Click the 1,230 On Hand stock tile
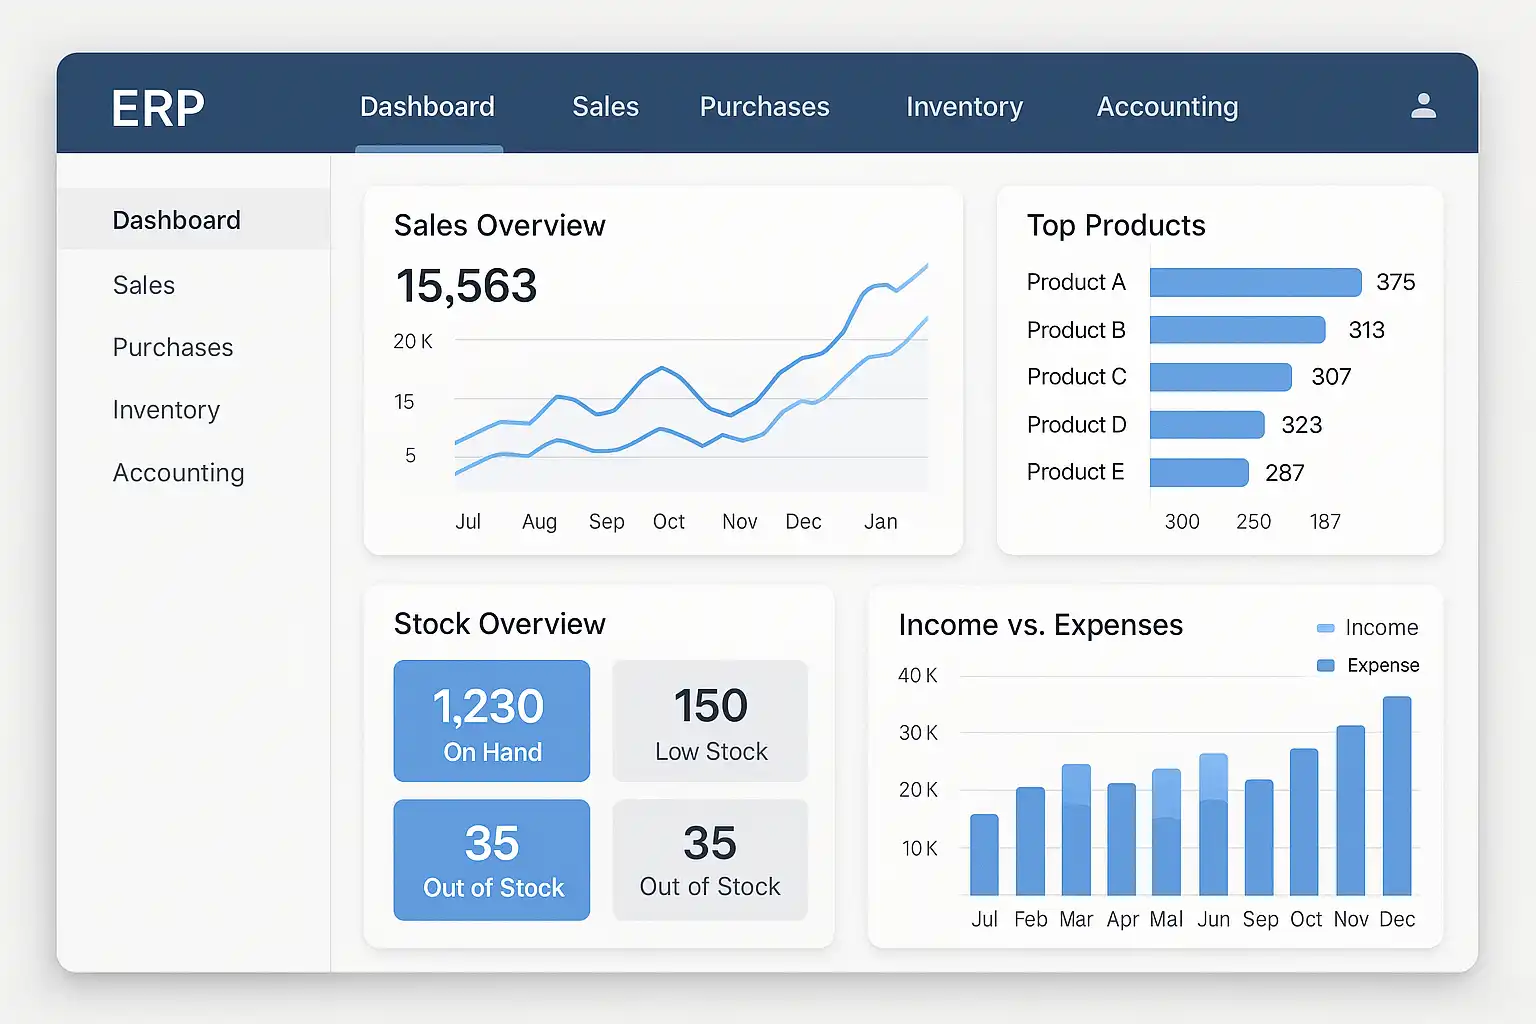 coord(491,721)
